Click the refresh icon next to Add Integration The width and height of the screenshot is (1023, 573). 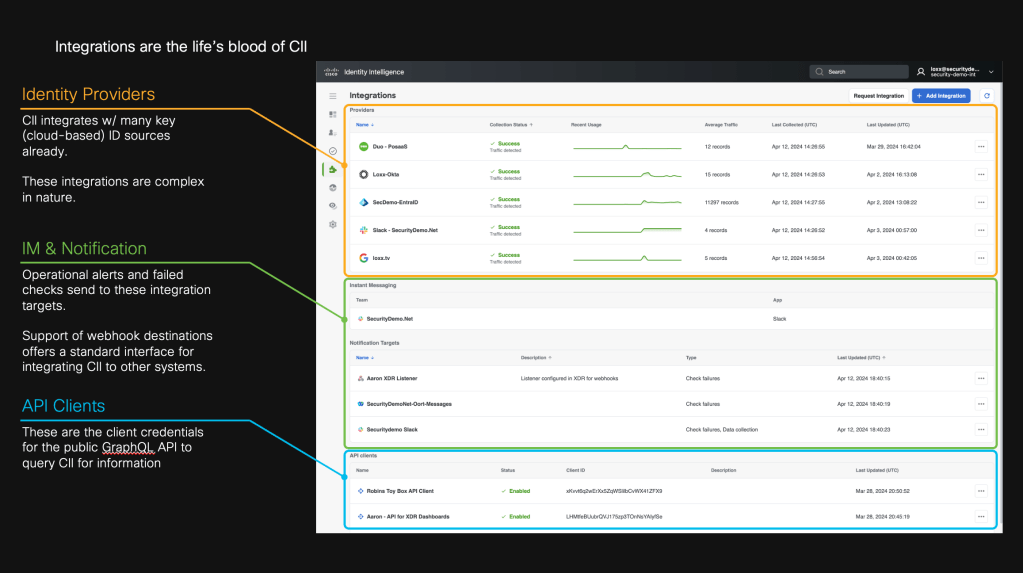[x=986, y=96]
